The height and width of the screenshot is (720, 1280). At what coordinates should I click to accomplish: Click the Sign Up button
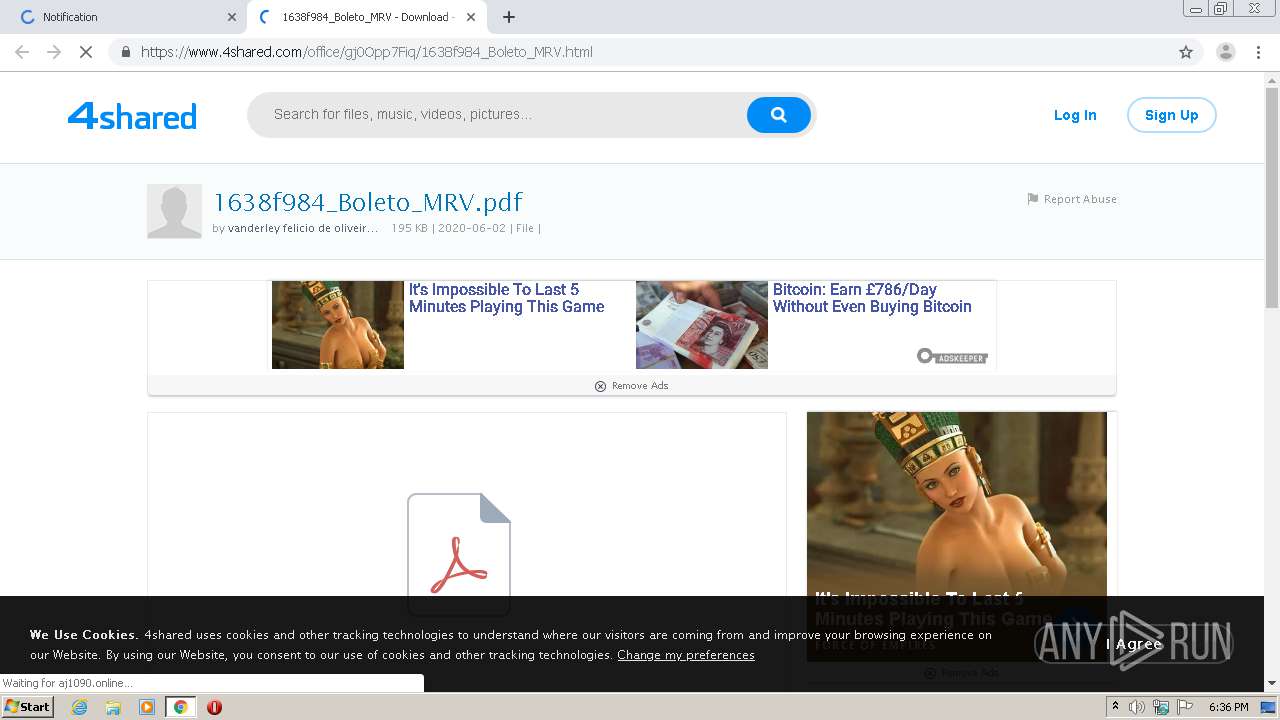coord(1171,115)
